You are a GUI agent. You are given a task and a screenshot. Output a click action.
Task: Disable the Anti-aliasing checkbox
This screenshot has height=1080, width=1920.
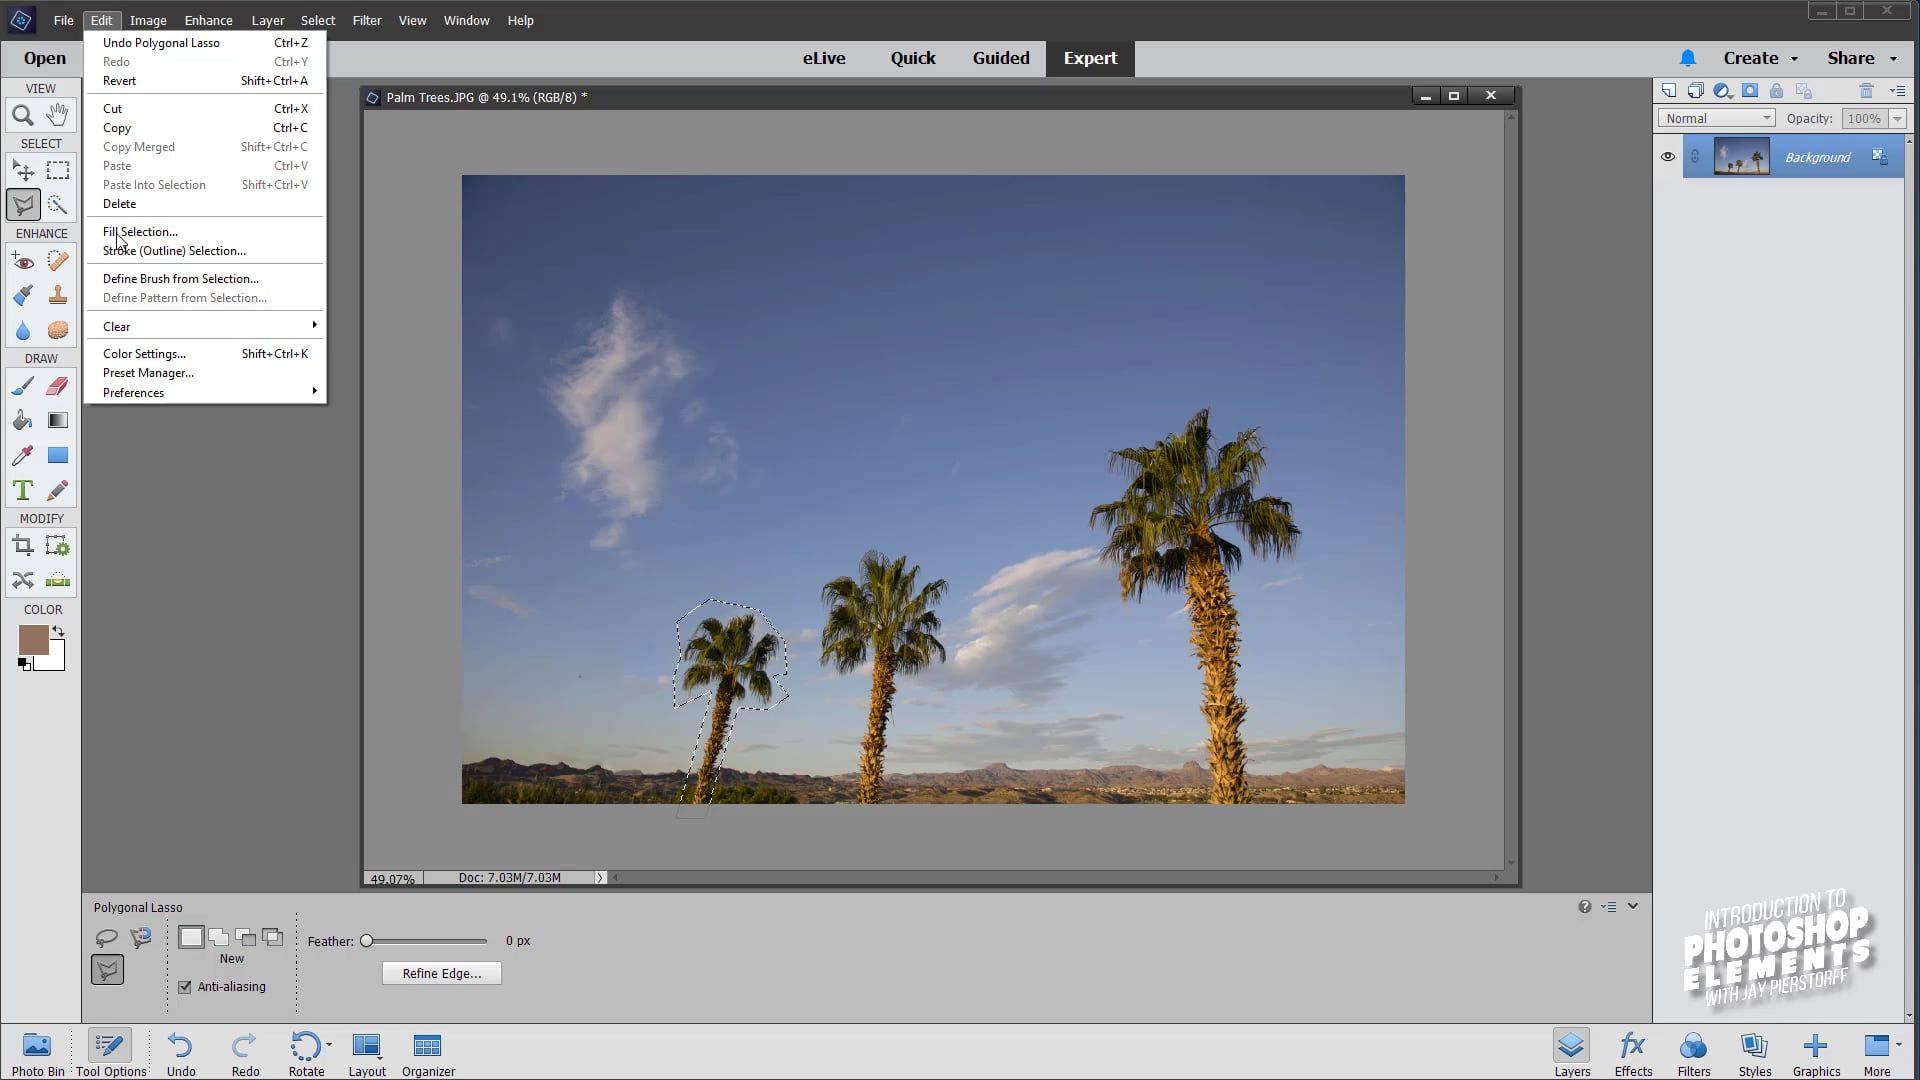coord(184,988)
